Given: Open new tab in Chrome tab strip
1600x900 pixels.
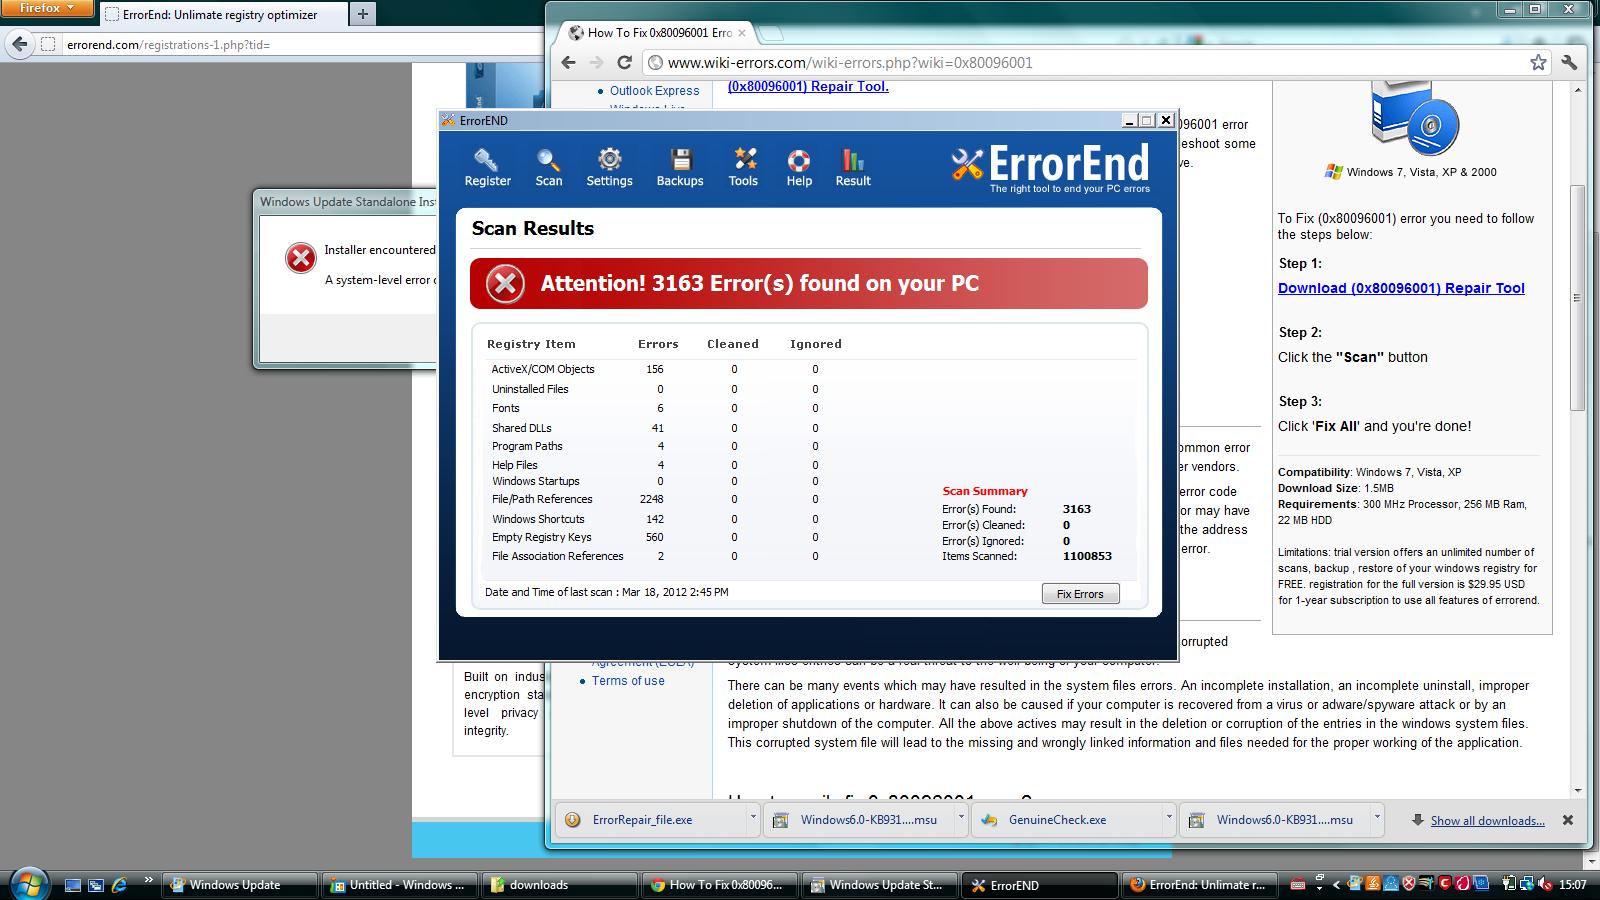Looking at the screenshot, I should pos(768,34).
